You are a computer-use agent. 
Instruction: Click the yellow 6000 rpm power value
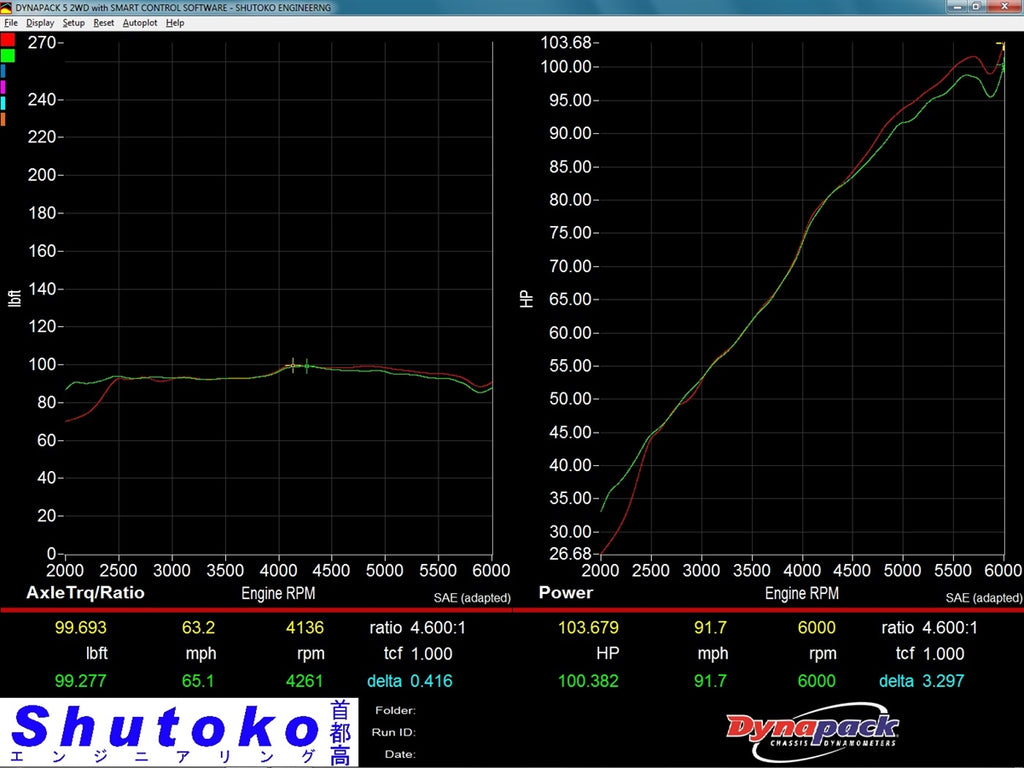816,628
